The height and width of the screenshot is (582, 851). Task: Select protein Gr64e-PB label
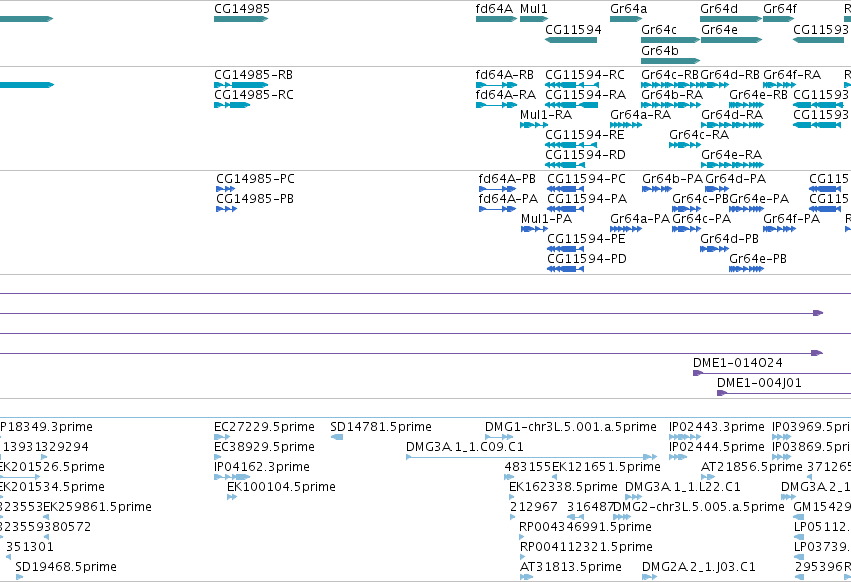tap(758, 260)
